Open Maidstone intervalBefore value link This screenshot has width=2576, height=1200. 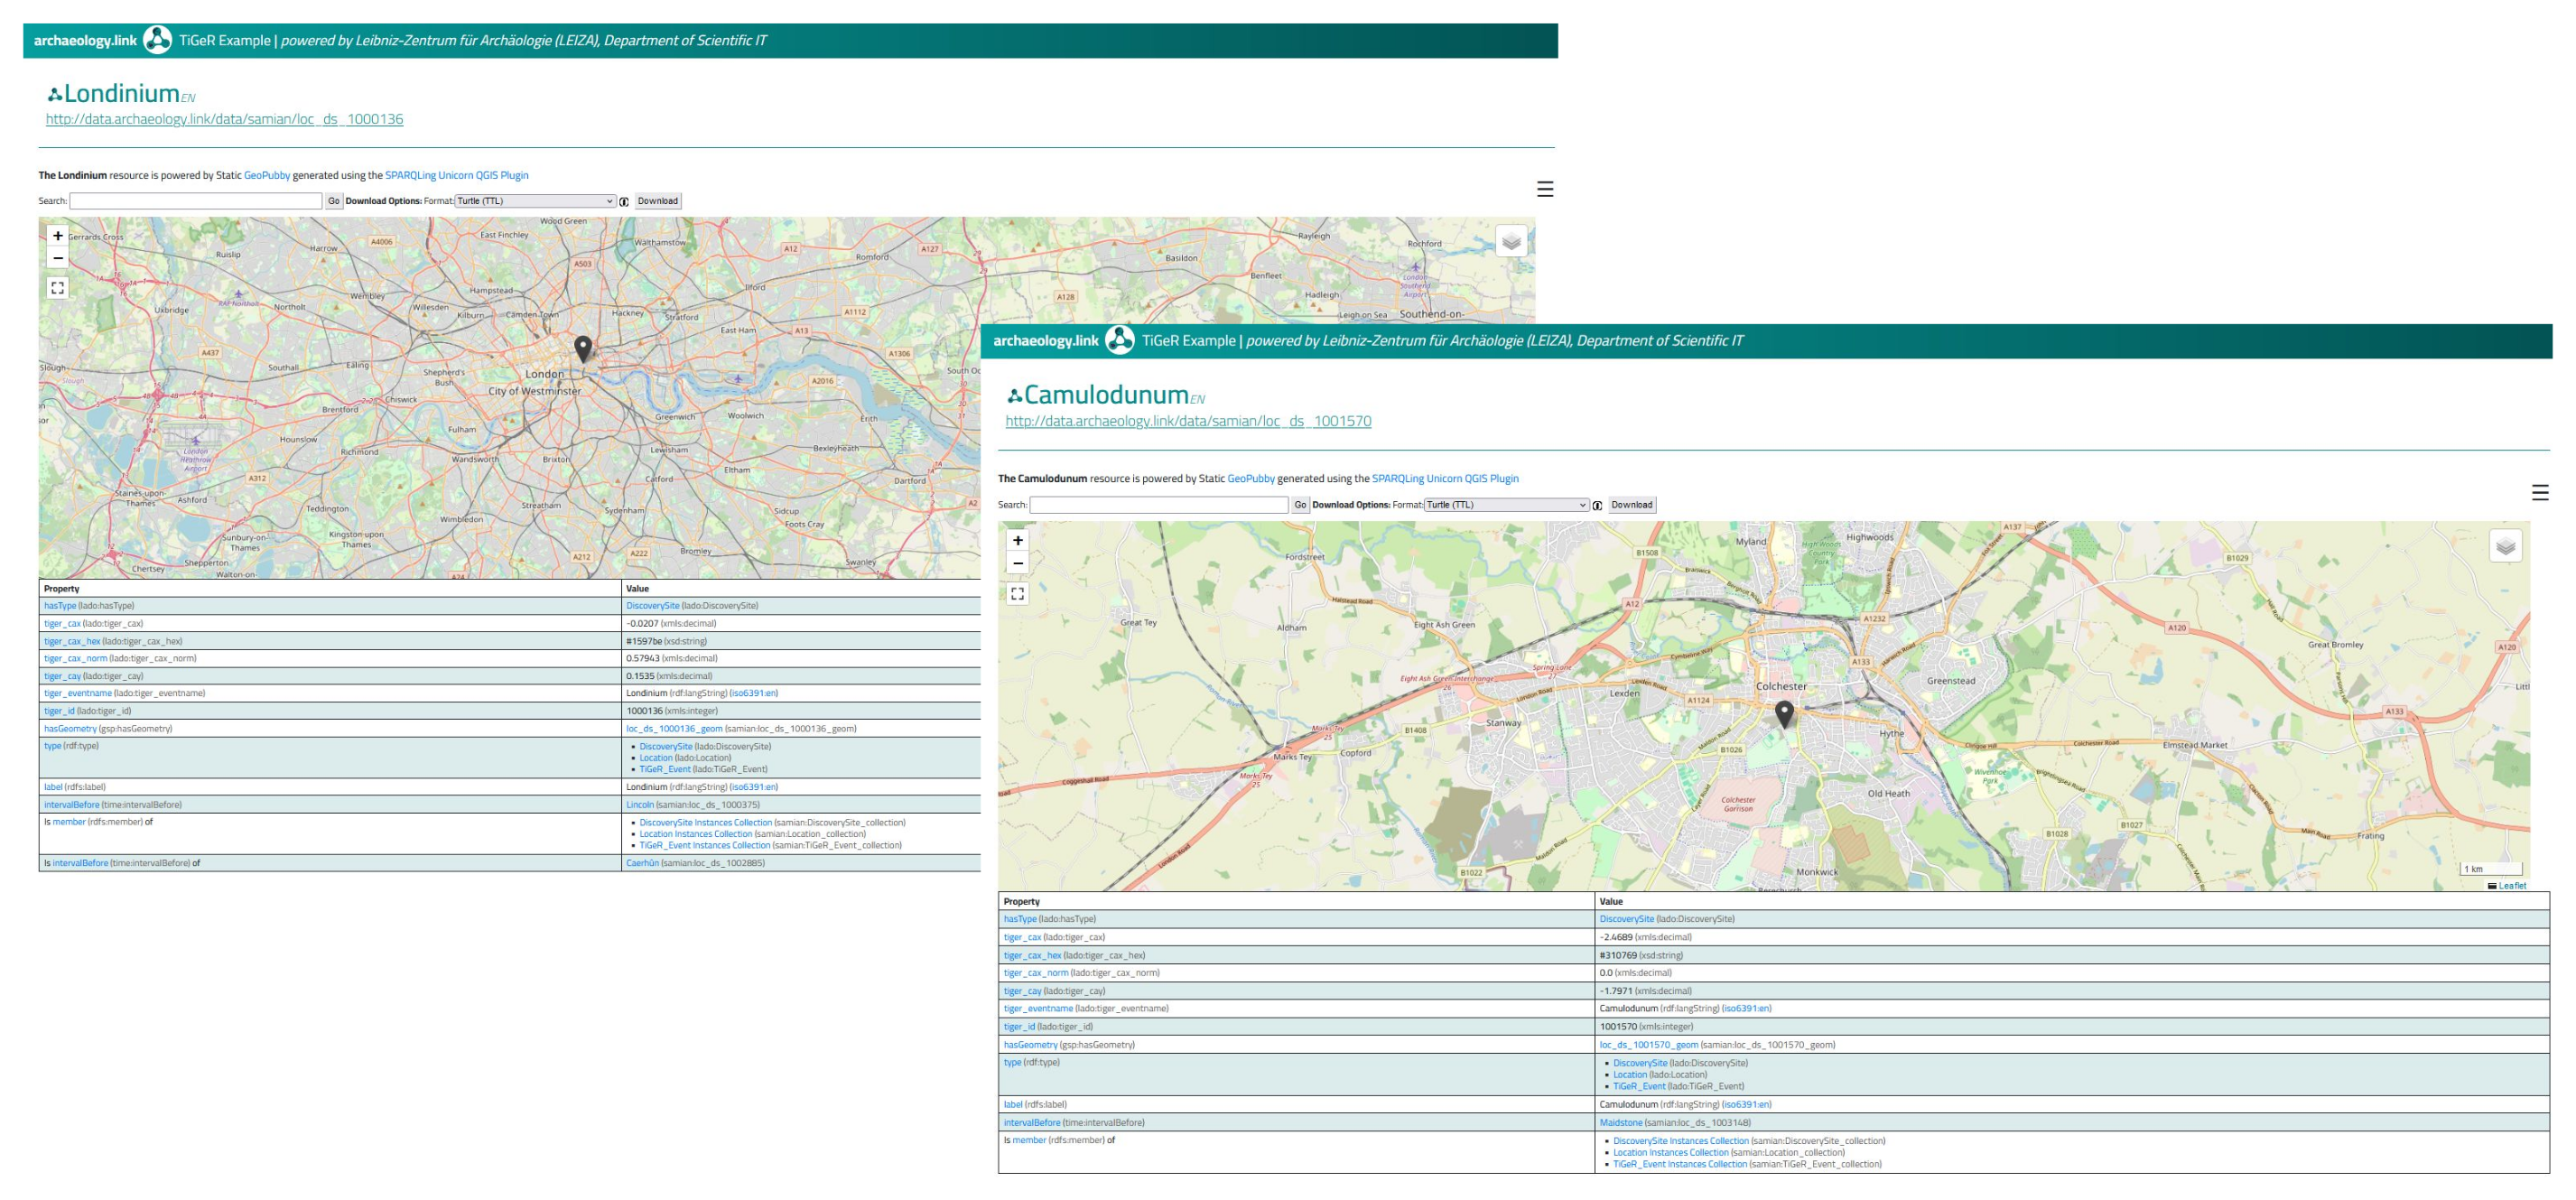click(x=1621, y=1123)
